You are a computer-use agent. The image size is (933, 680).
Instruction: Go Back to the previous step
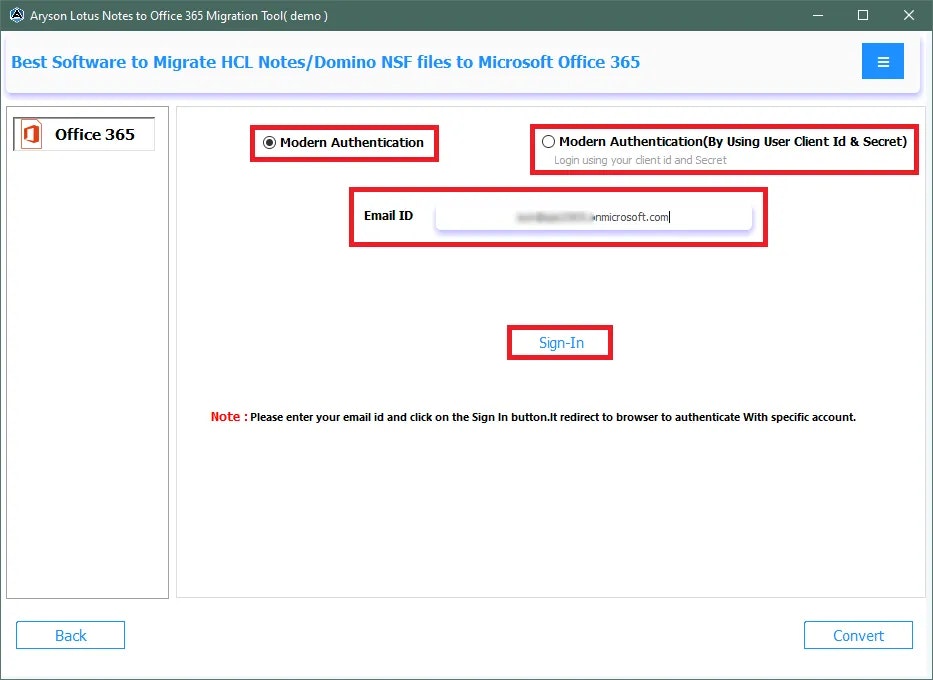tap(70, 635)
